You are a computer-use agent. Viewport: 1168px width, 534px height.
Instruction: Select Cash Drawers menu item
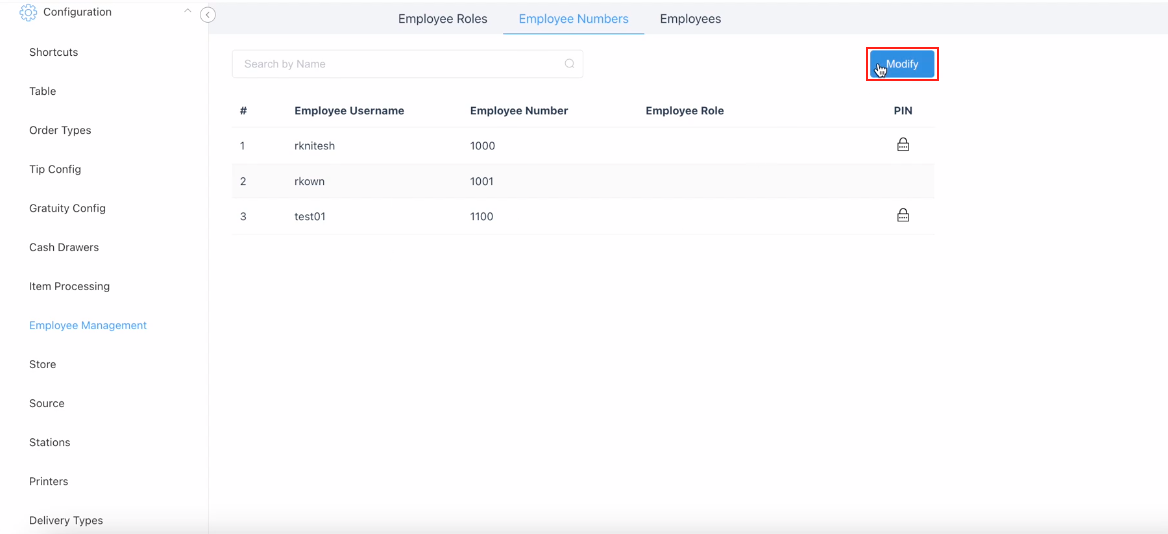coord(64,247)
